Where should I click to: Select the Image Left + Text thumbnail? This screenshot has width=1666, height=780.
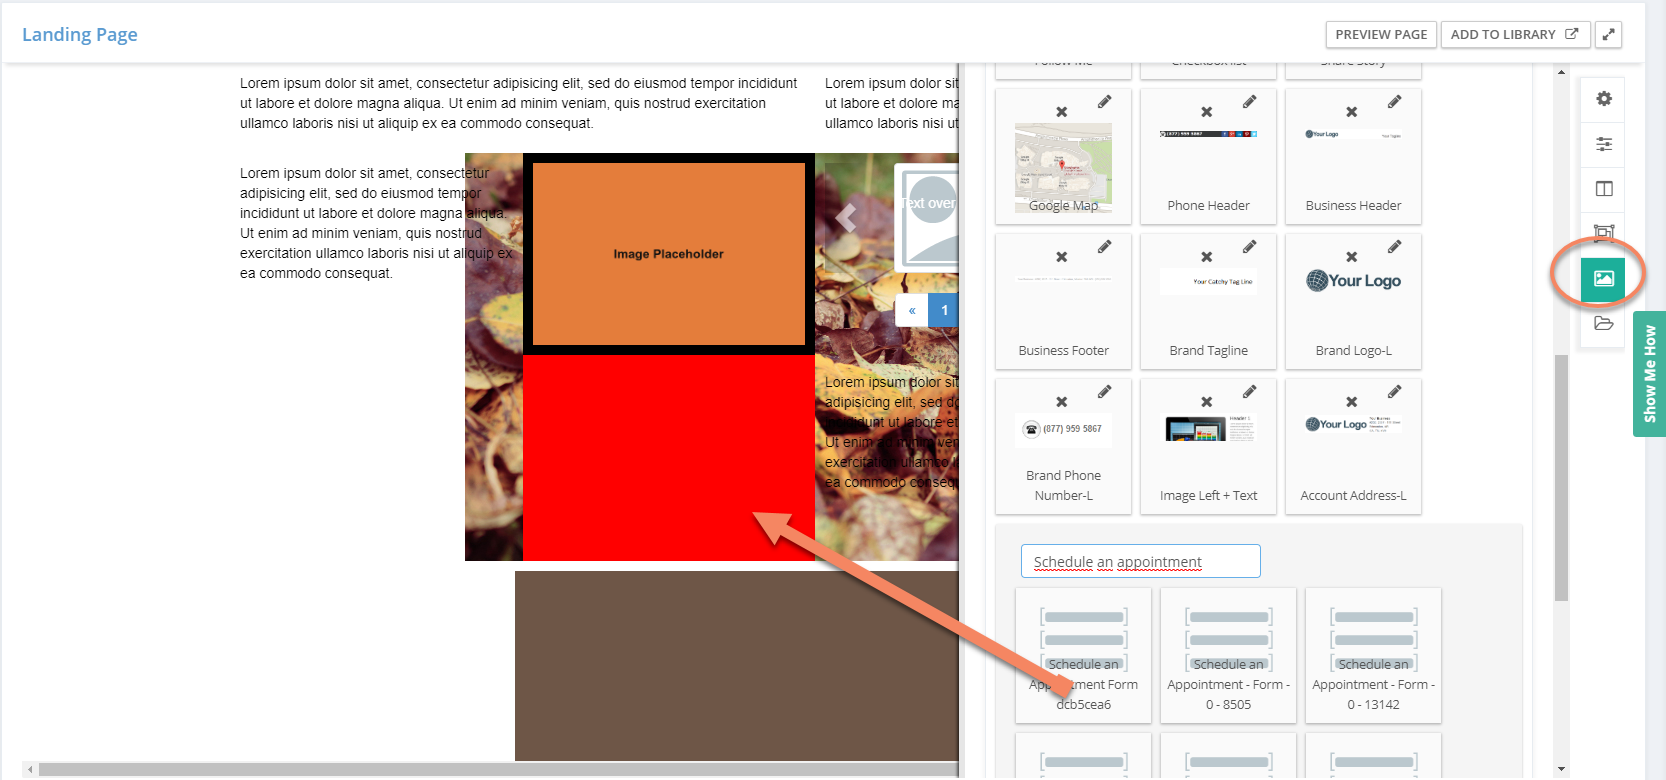(x=1208, y=428)
